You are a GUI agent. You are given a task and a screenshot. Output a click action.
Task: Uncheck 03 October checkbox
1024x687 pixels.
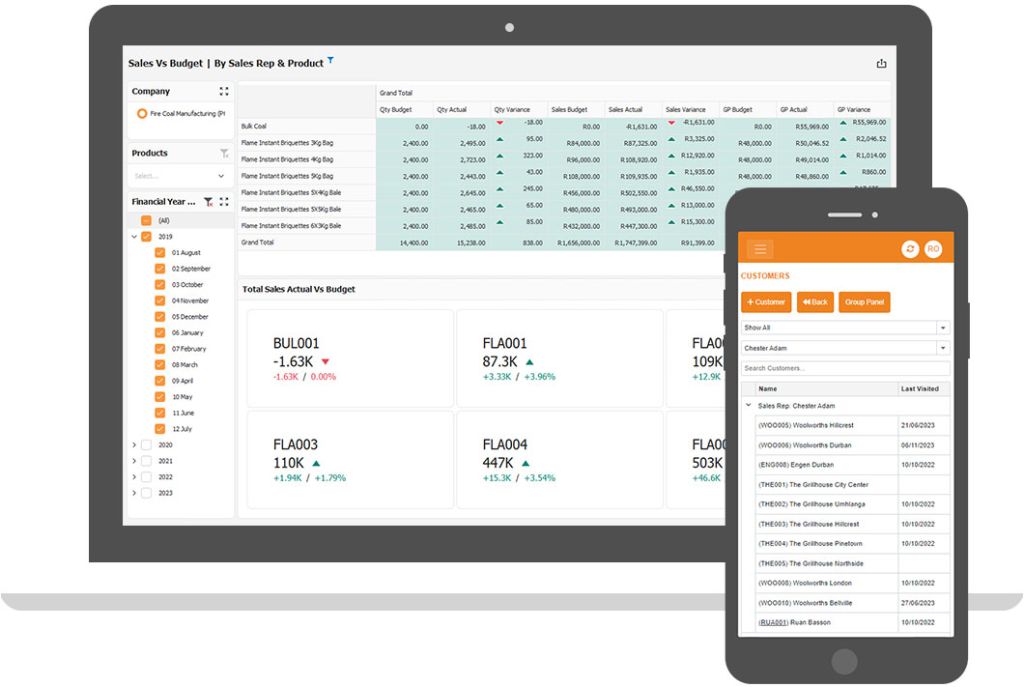(159, 285)
